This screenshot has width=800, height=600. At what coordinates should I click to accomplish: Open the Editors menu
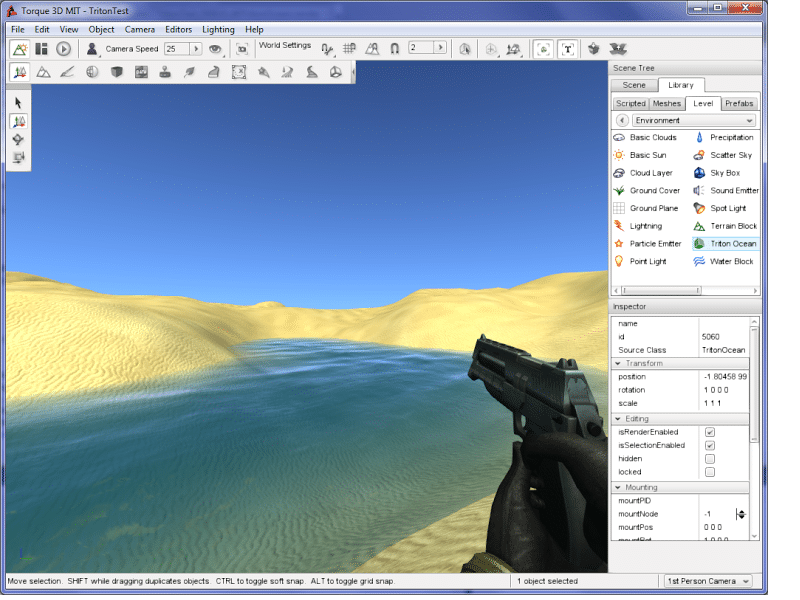click(179, 30)
